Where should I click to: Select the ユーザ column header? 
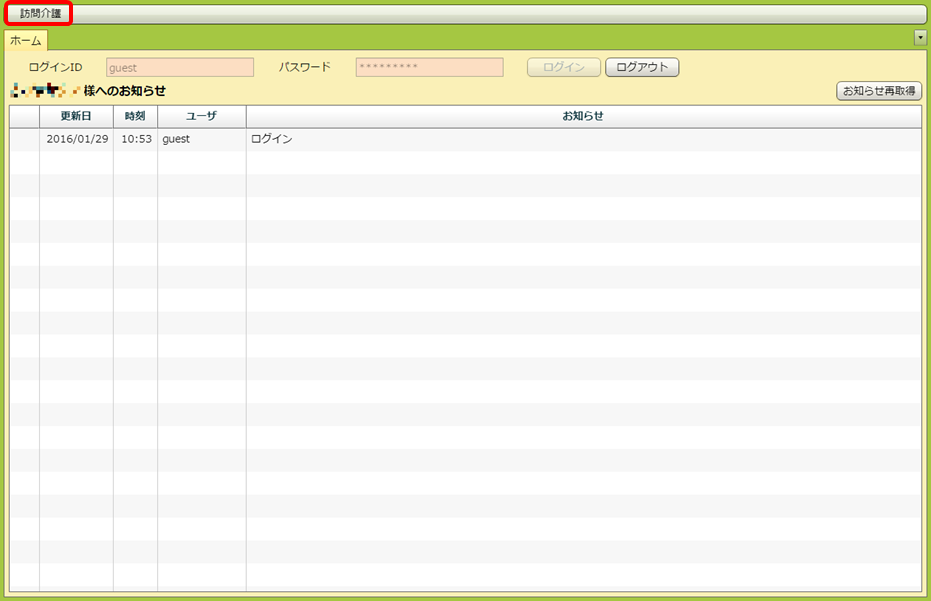[201, 116]
